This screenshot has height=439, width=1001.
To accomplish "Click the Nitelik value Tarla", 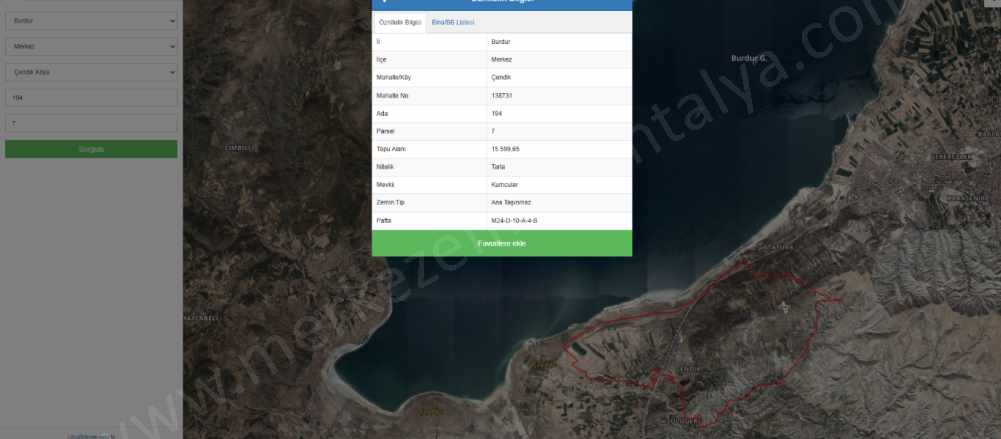I will (498, 167).
